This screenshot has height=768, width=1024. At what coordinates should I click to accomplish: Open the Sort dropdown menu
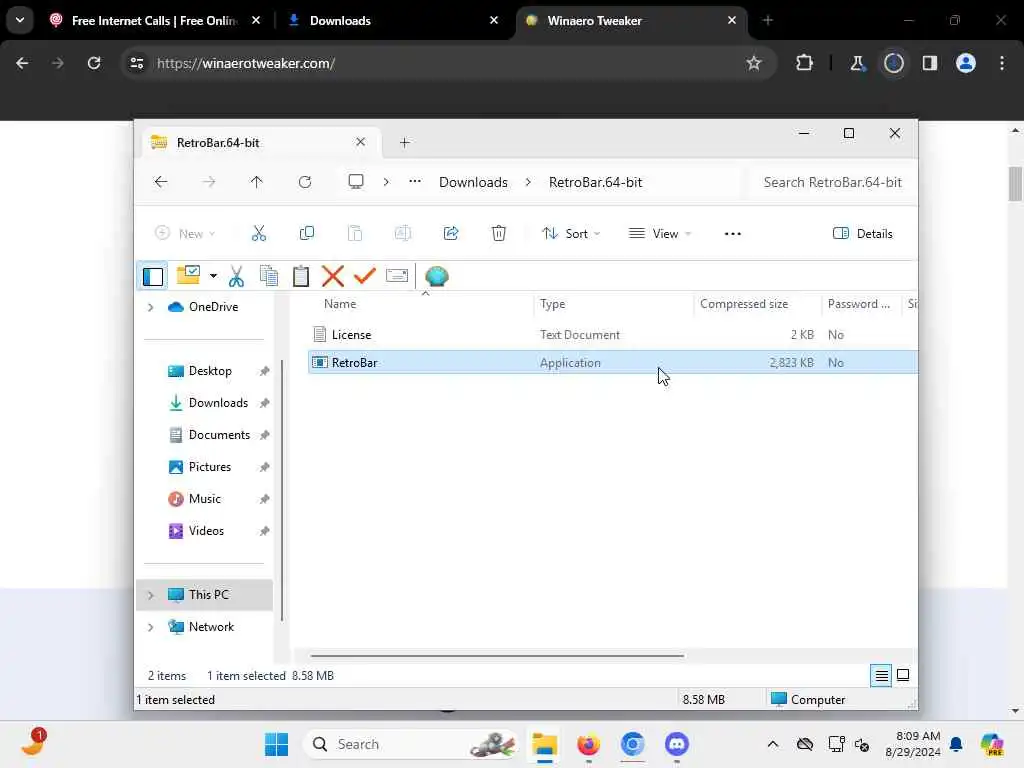tap(571, 233)
